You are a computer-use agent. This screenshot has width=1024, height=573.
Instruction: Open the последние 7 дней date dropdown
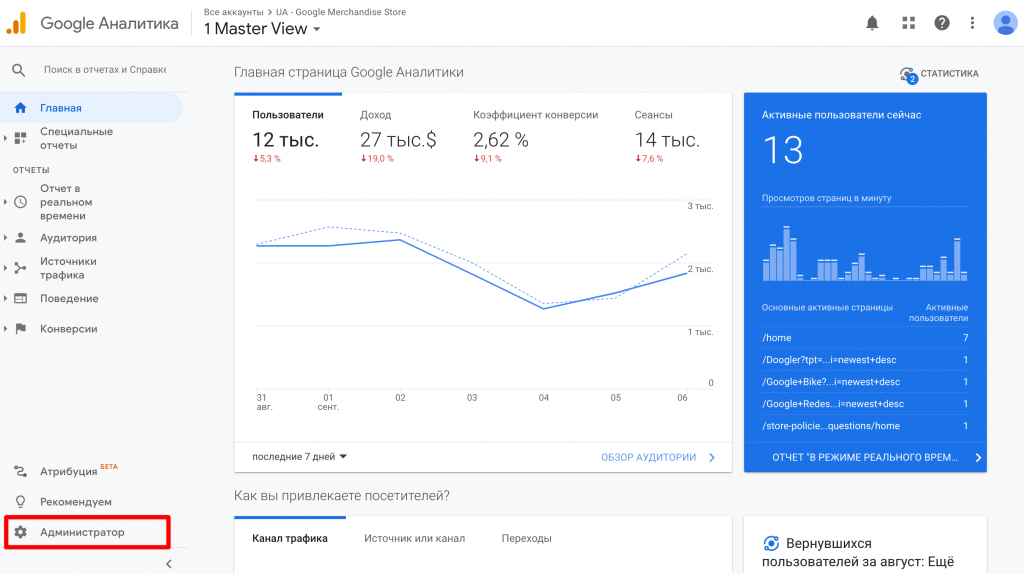[300, 457]
